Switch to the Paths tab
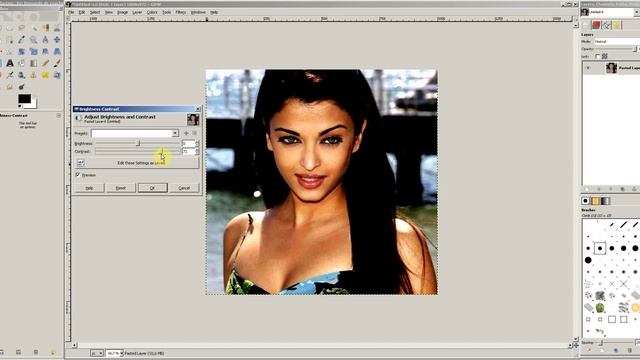 607,25
